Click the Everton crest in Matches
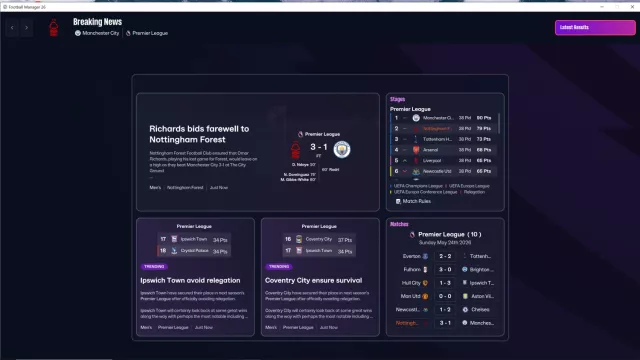The image size is (640, 360). 425,256
